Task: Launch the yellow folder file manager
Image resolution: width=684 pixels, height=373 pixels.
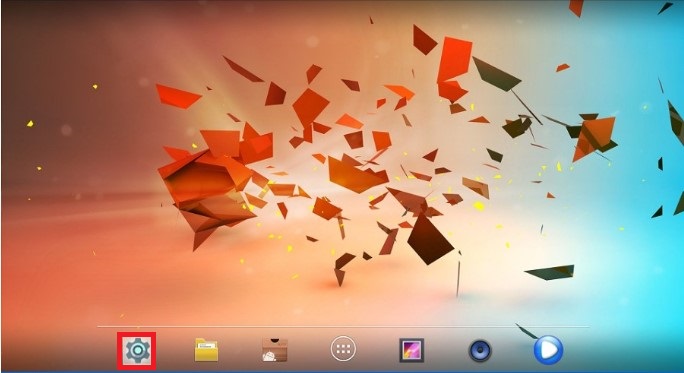Action: [x=206, y=350]
